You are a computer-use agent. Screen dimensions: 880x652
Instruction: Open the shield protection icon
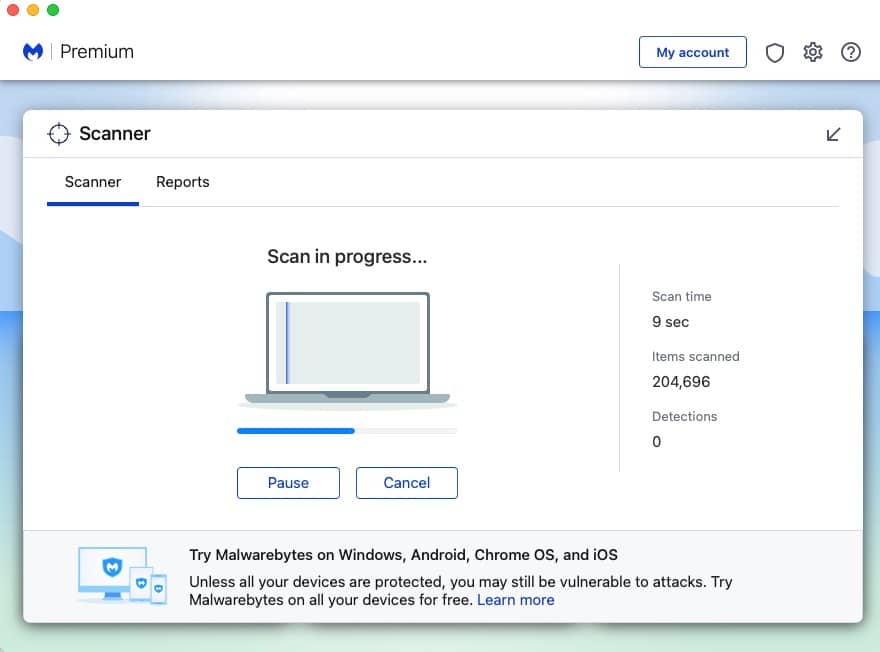tap(774, 52)
